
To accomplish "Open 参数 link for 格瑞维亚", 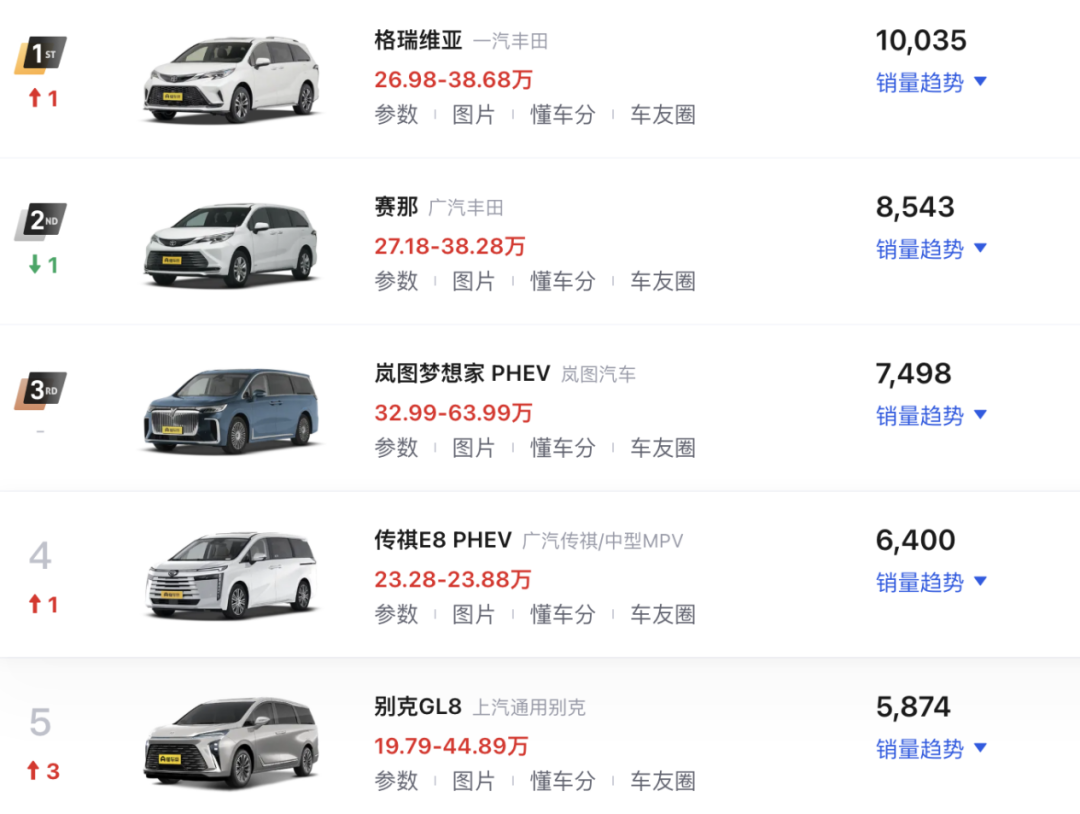I will (x=396, y=115).
